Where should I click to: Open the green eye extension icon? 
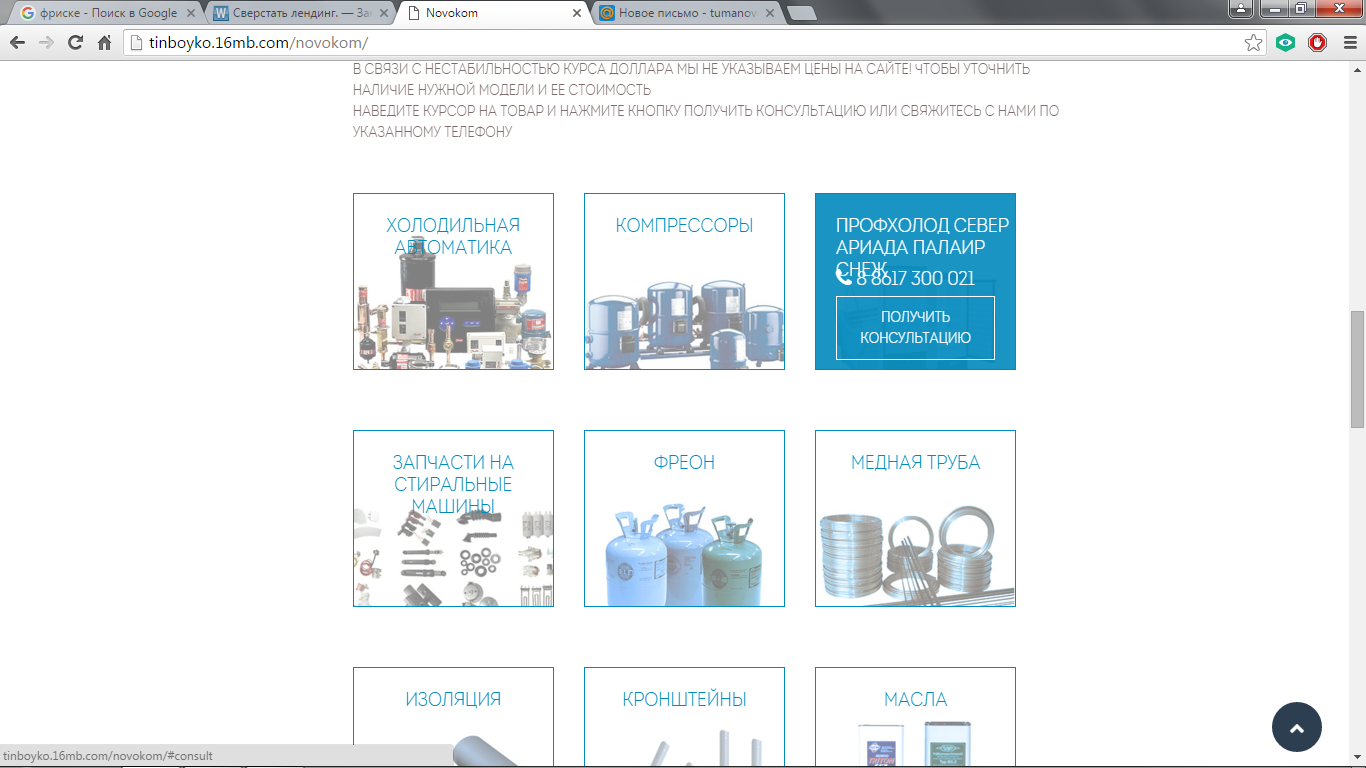coord(1286,43)
